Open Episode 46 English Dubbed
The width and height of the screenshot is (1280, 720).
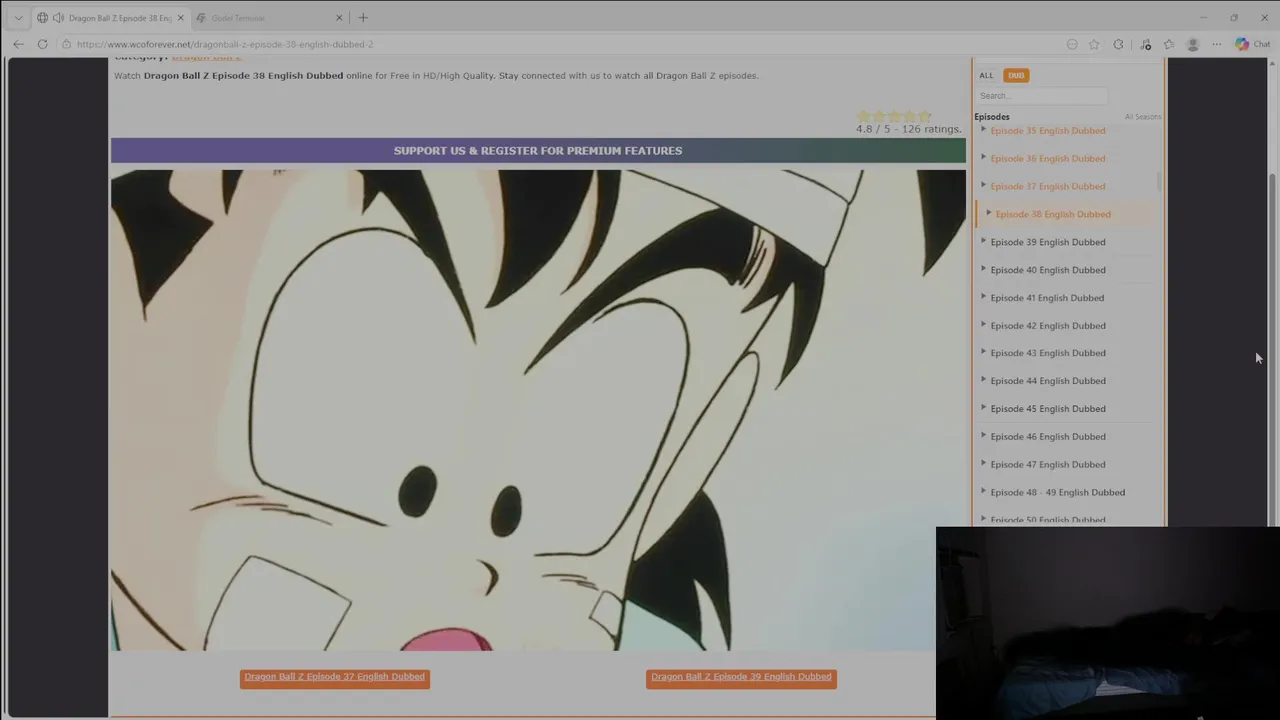click(1048, 437)
